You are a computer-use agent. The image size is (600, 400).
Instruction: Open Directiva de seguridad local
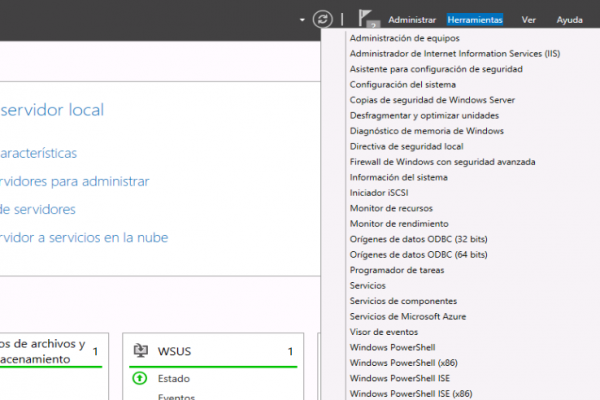pos(406,146)
